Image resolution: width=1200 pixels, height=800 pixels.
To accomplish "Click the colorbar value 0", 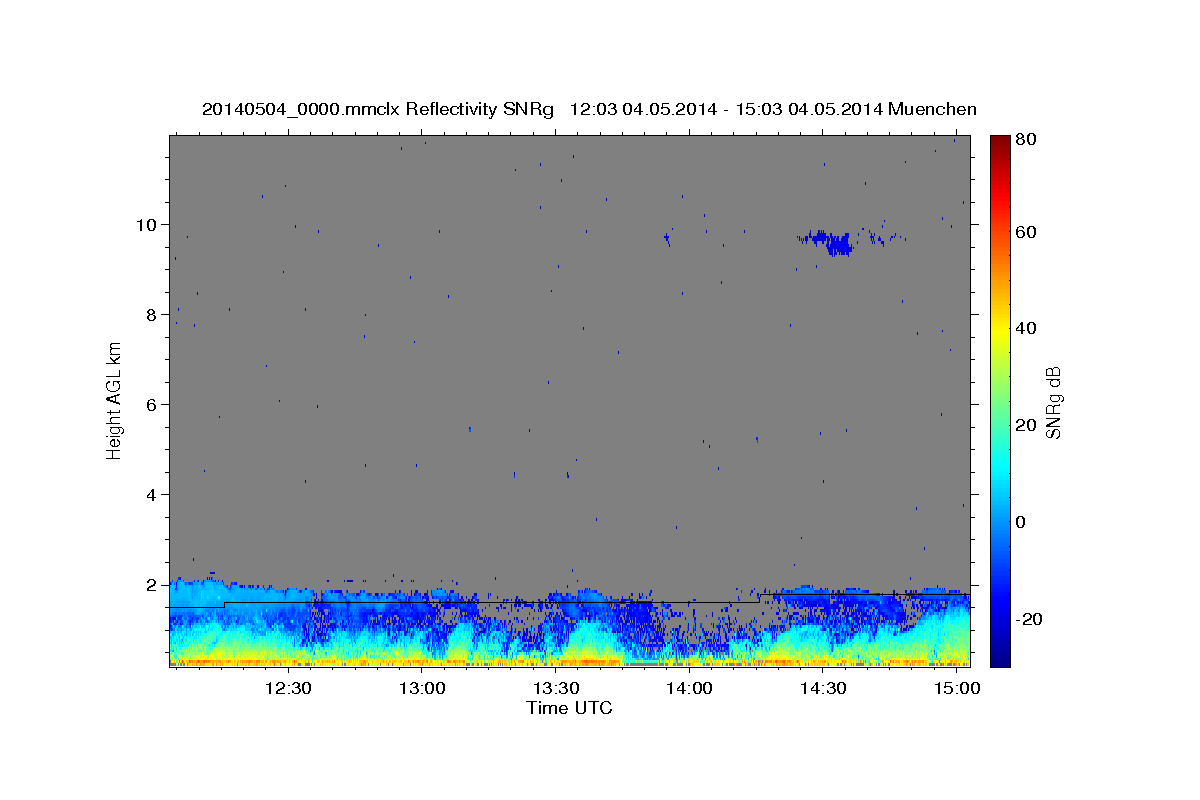I will pos(1020,522).
